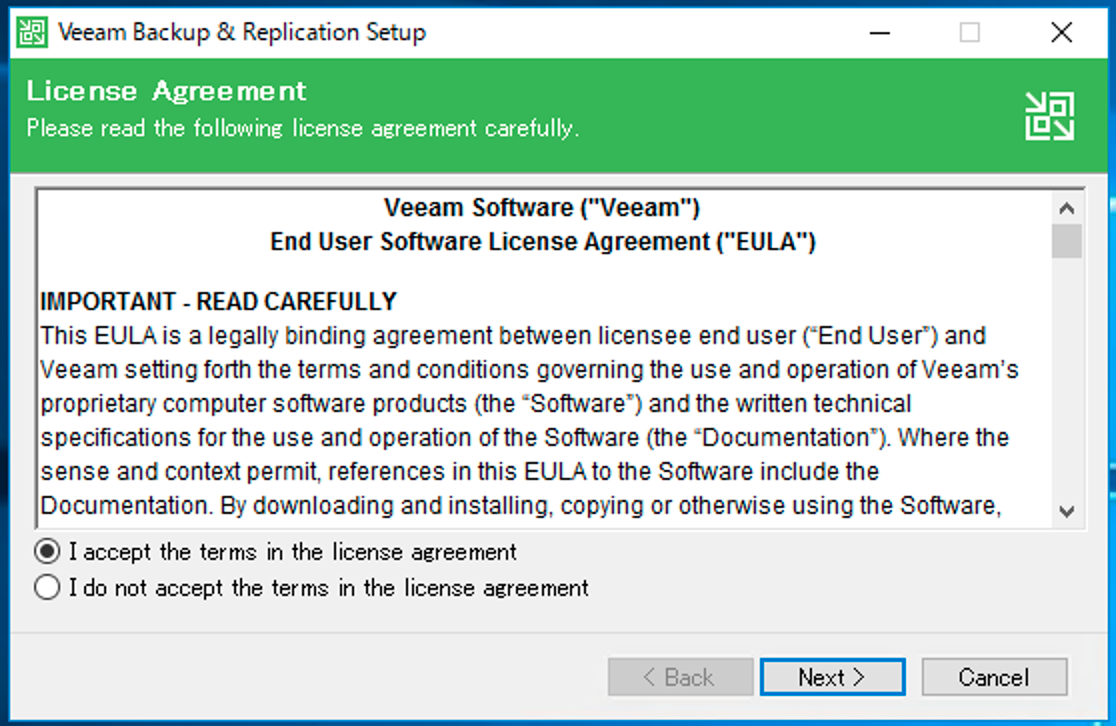Screen dimensions: 1116x726
Task: Click the scrollbar down arrow
Action: [x=1065, y=509]
